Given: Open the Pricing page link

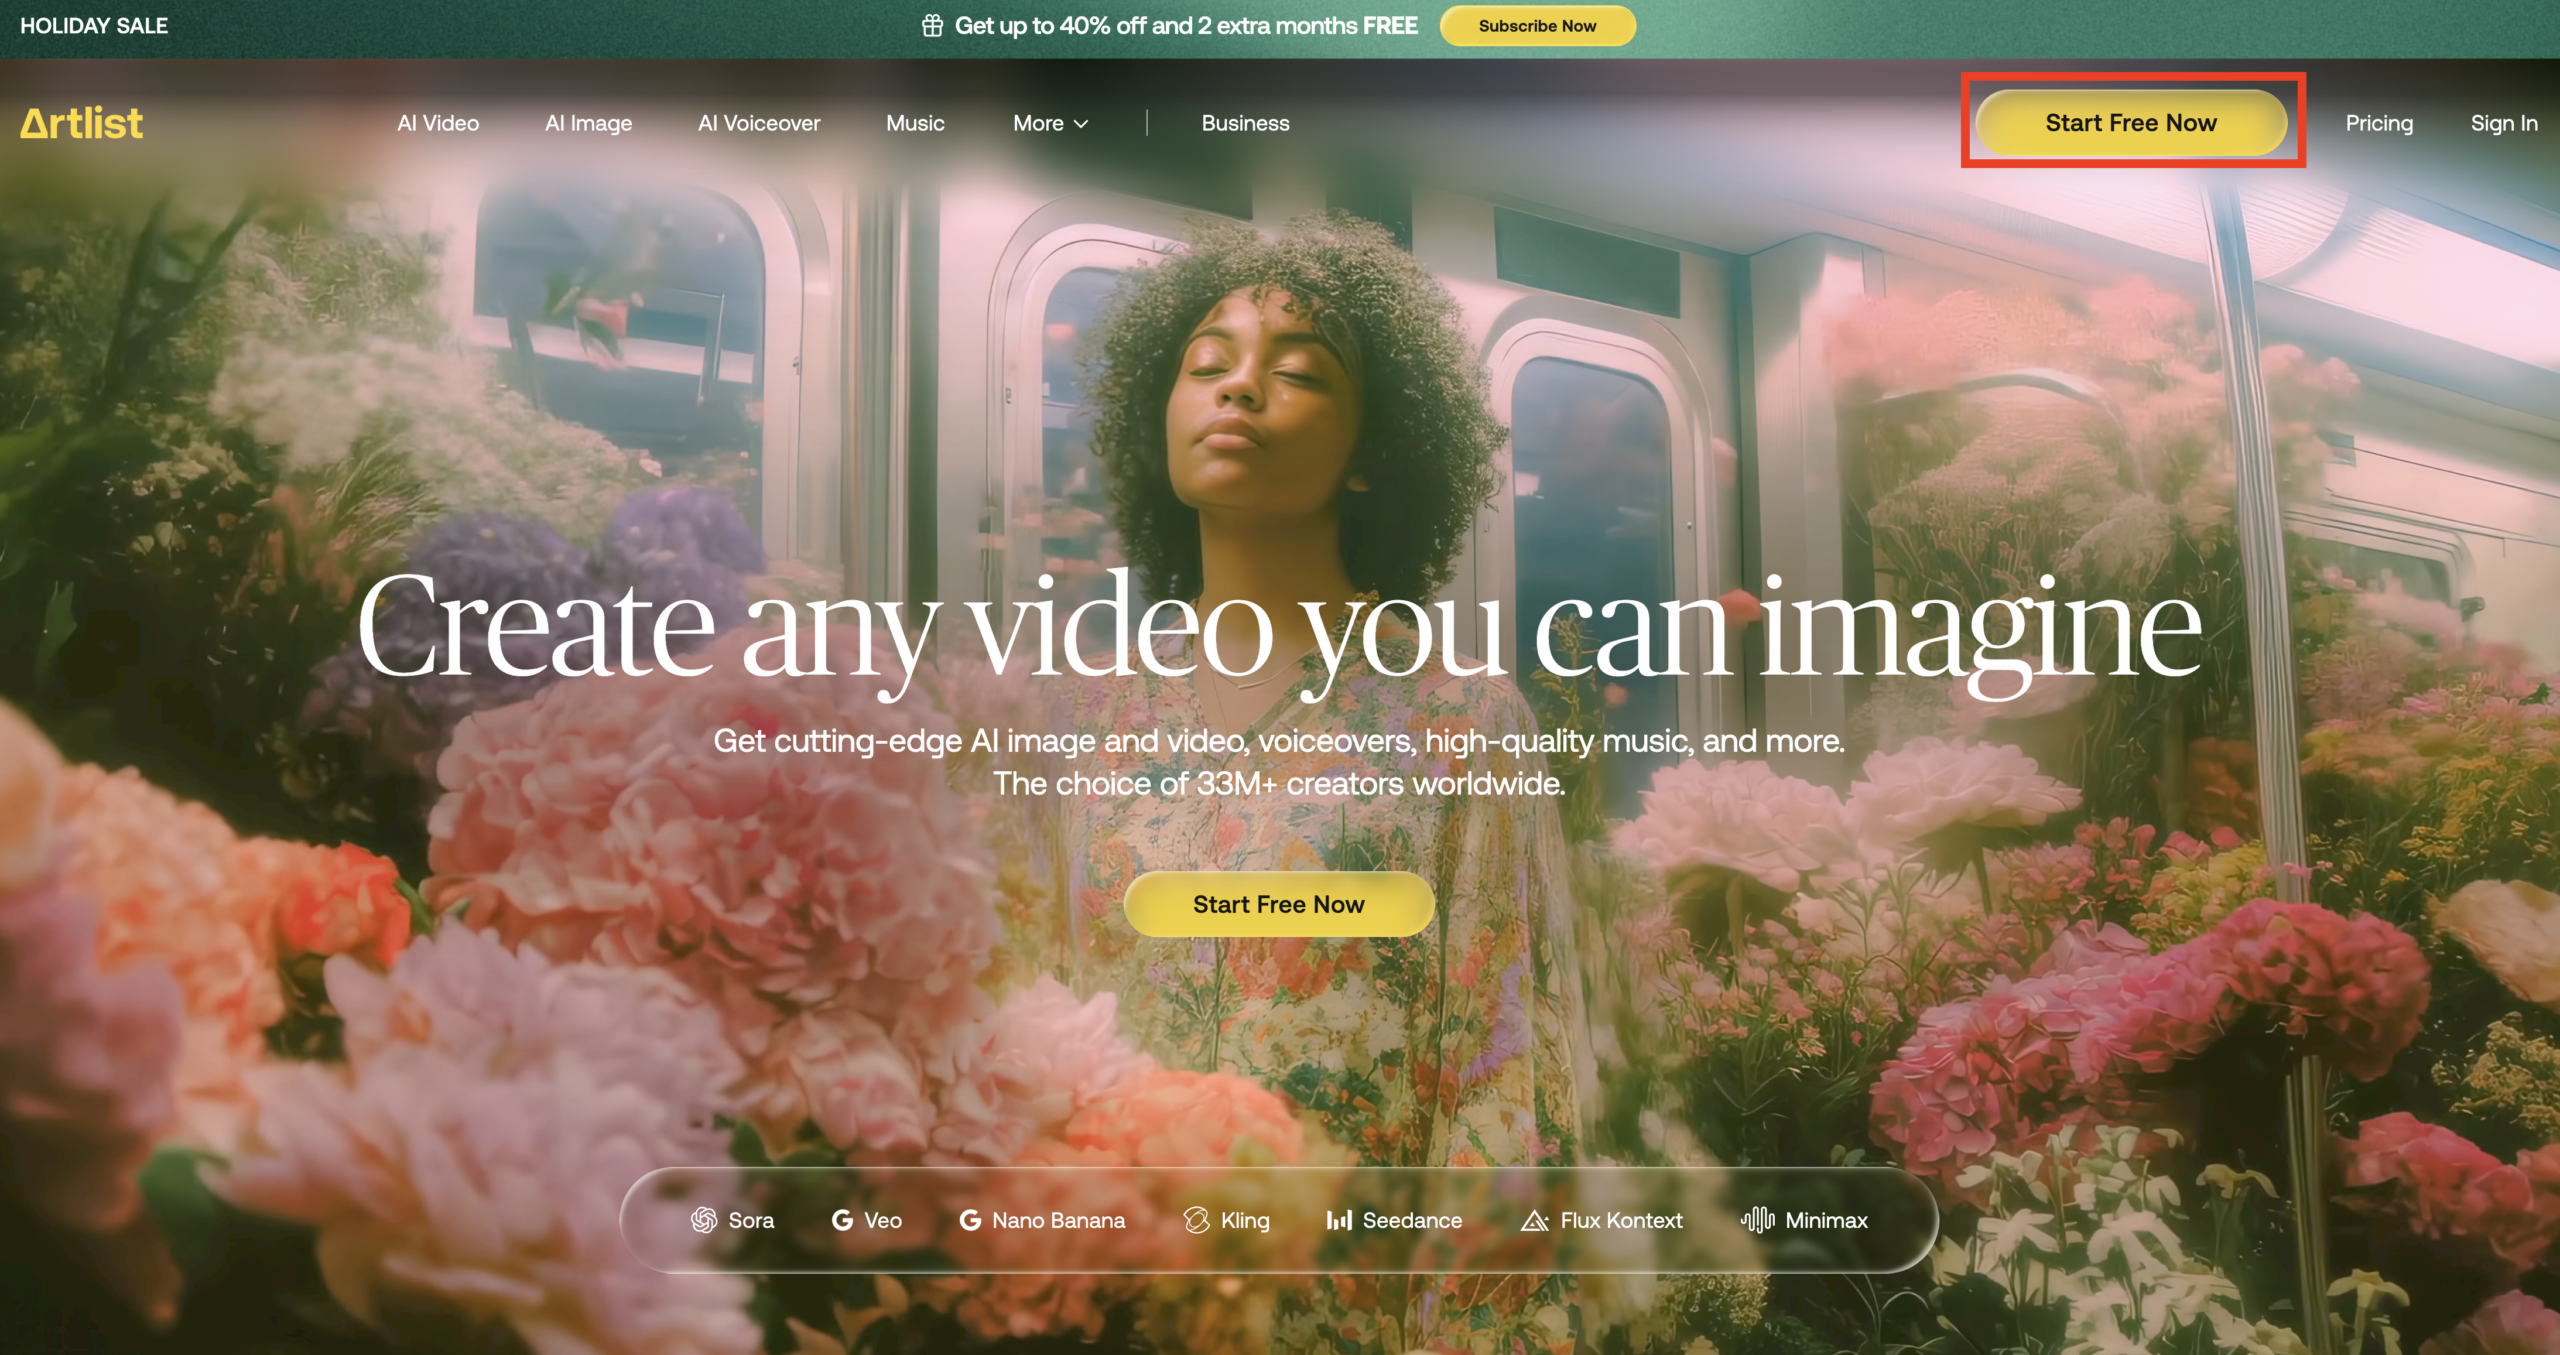Looking at the screenshot, I should 2379,123.
